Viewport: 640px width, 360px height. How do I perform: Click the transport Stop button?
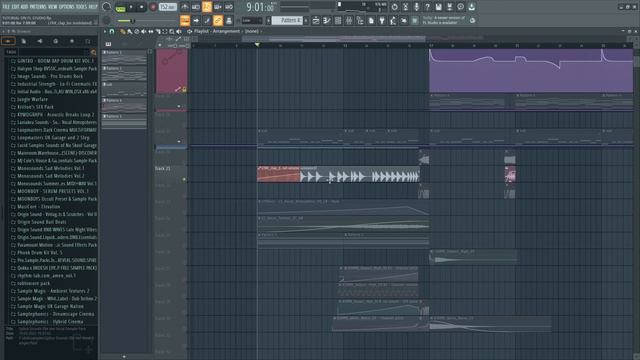(142, 7)
